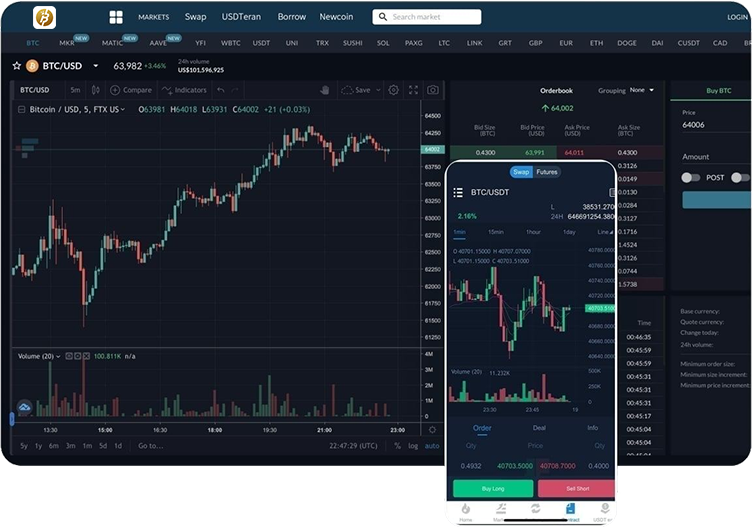The height and width of the screenshot is (527, 752).
Task: Open Newcoin from top navigation
Action: (x=336, y=17)
